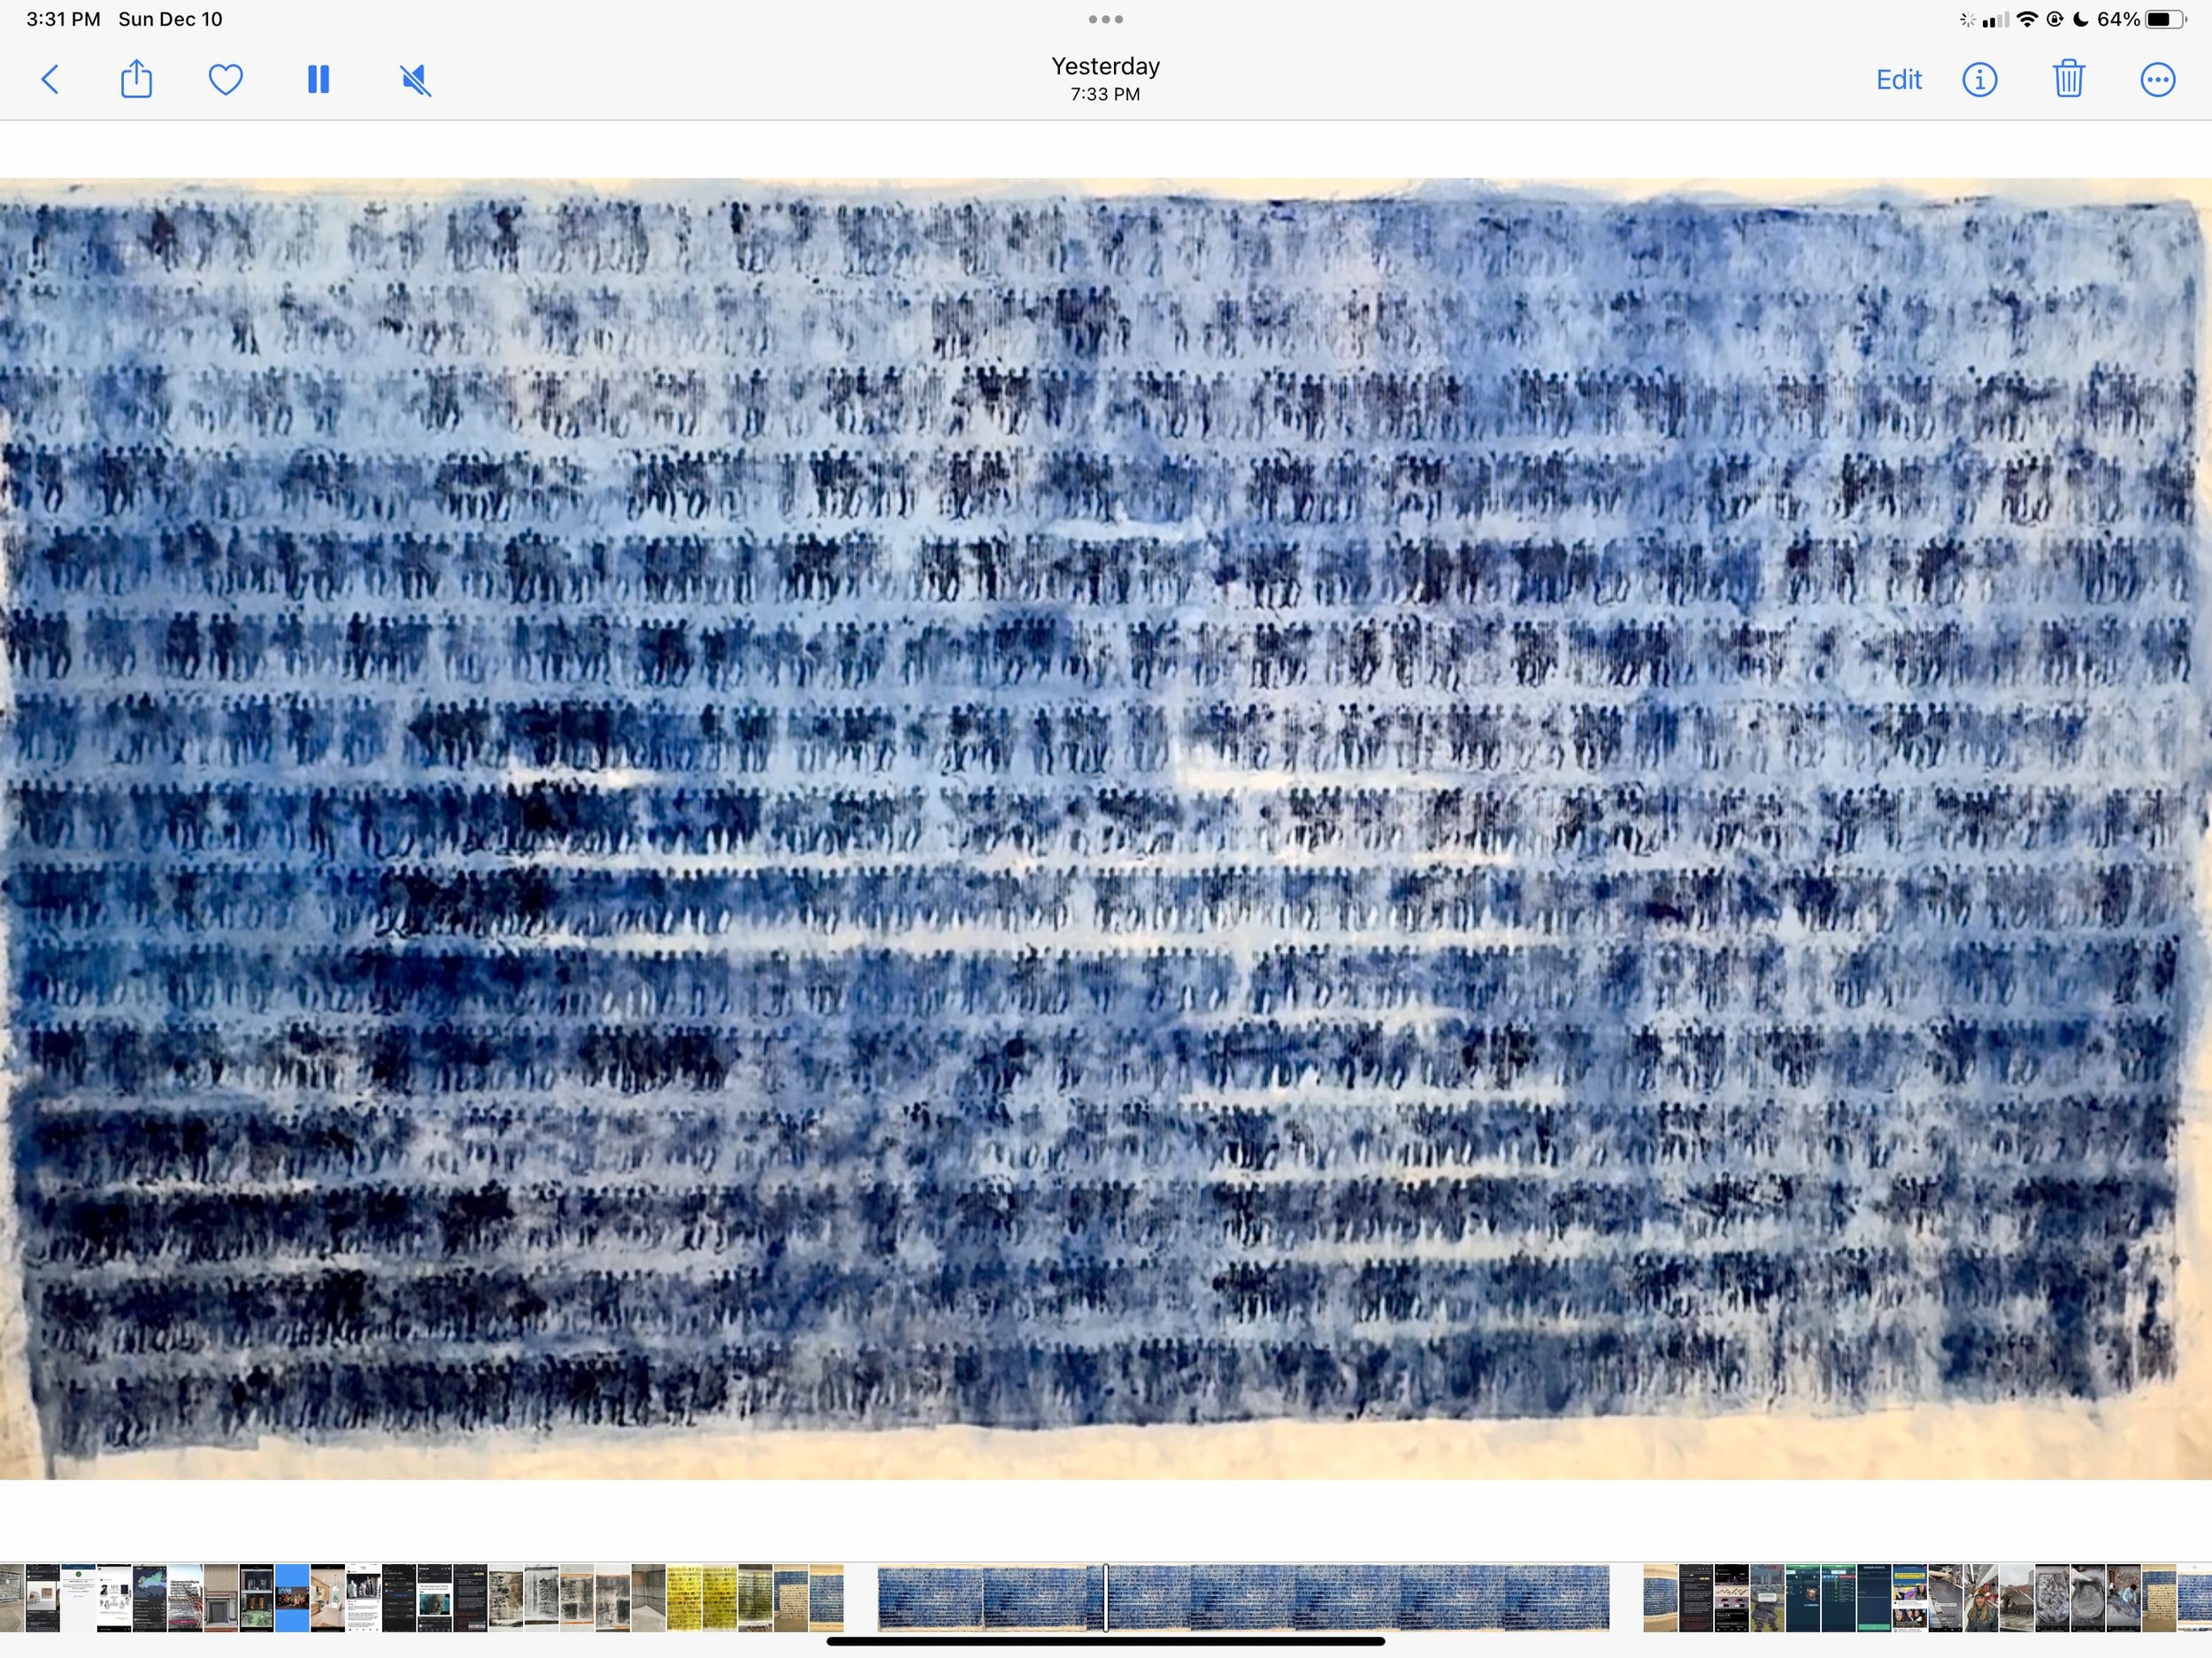
Task: Tap the home indicator bar at bottom
Action: point(1105,1641)
